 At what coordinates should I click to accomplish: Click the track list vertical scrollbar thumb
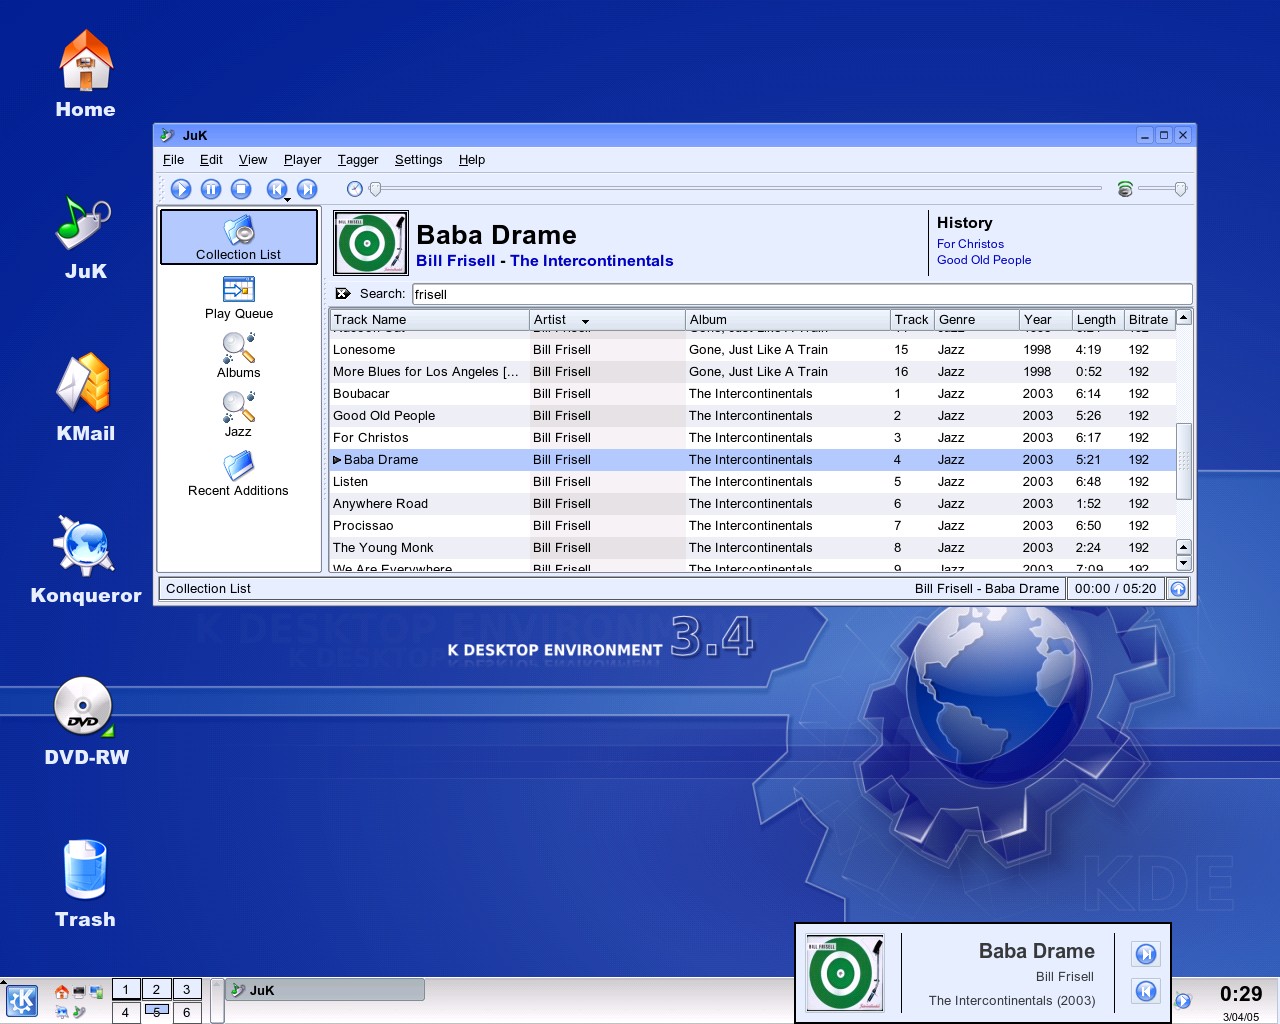(1184, 461)
